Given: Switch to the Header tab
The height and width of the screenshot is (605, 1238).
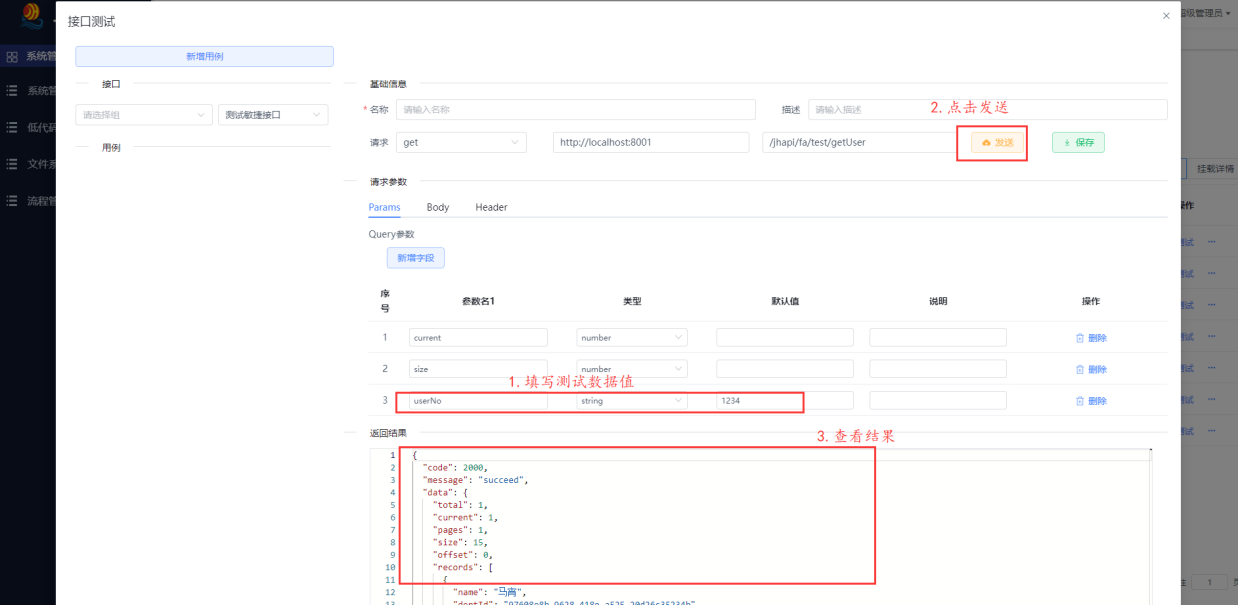Looking at the screenshot, I should pyautogui.click(x=491, y=207).
